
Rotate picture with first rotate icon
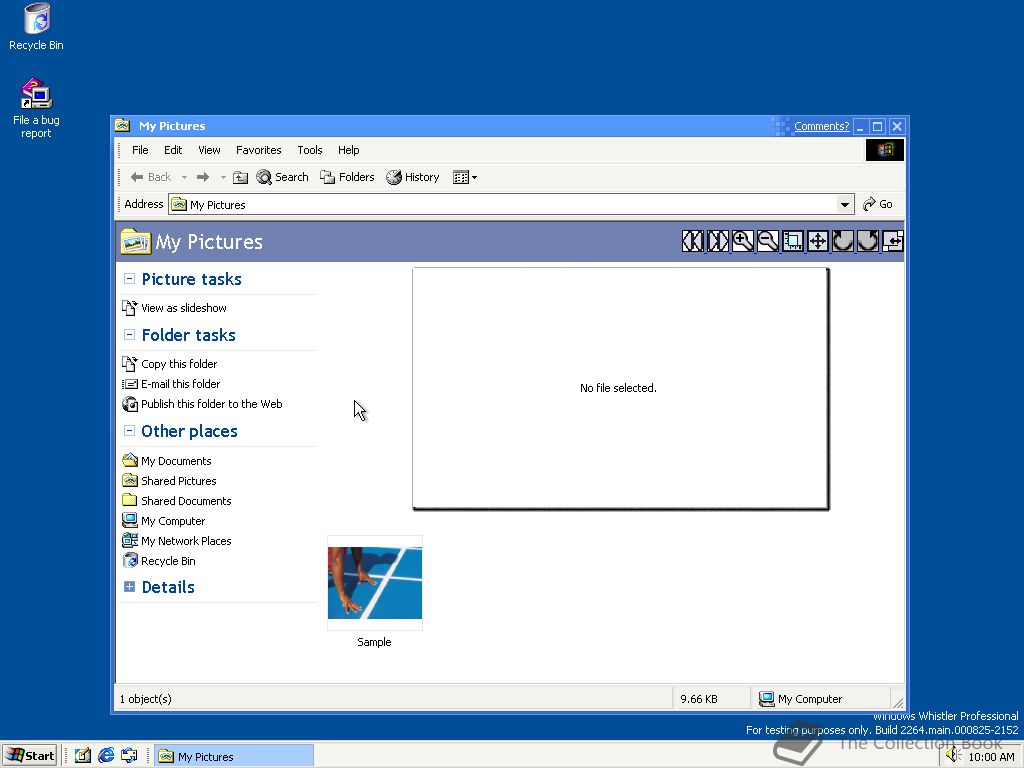842,241
